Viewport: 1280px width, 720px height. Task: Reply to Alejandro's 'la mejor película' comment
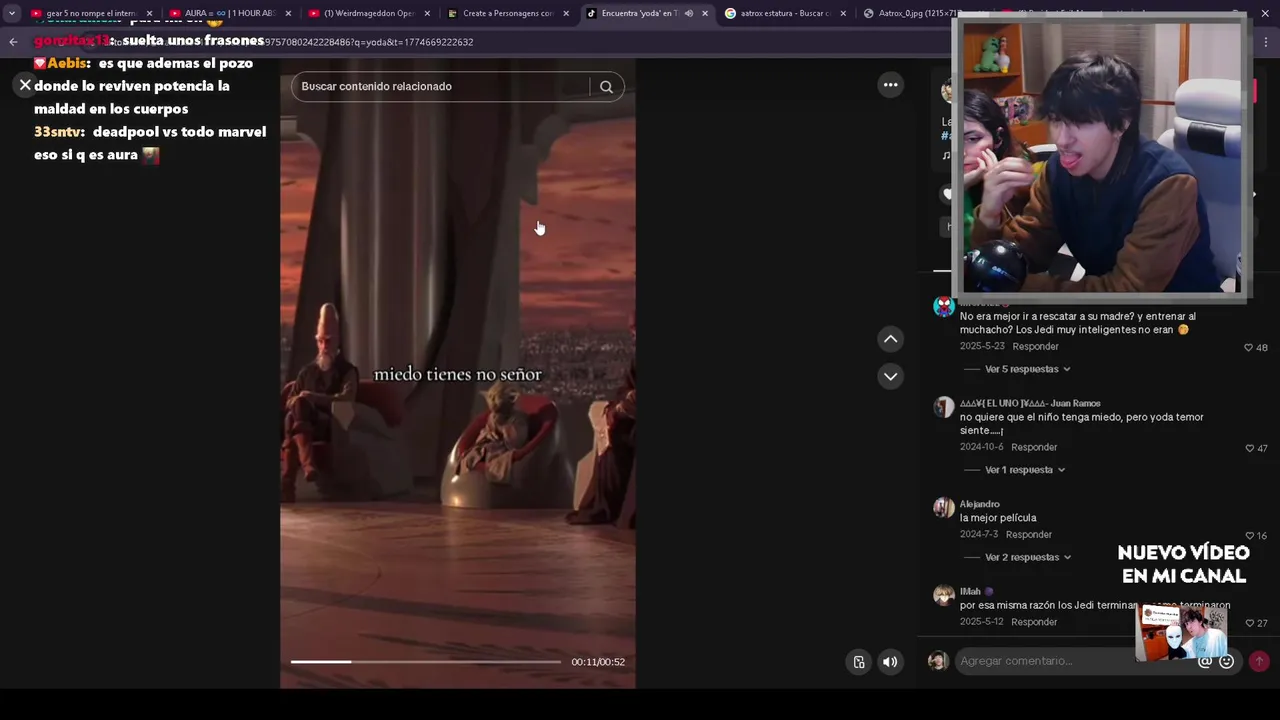(1029, 535)
